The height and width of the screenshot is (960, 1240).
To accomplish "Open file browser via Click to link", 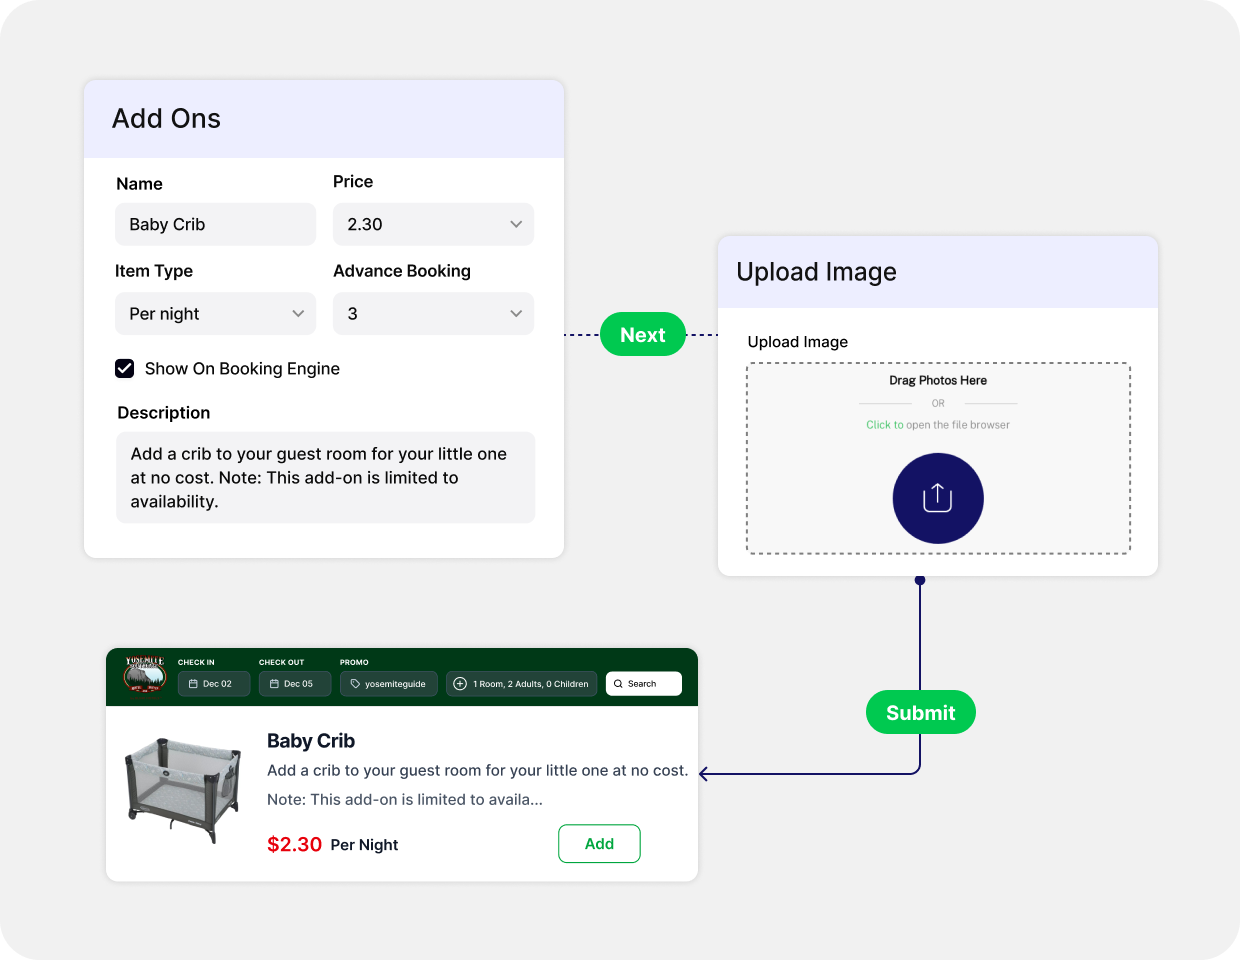I will pyautogui.click(x=884, y=425).
